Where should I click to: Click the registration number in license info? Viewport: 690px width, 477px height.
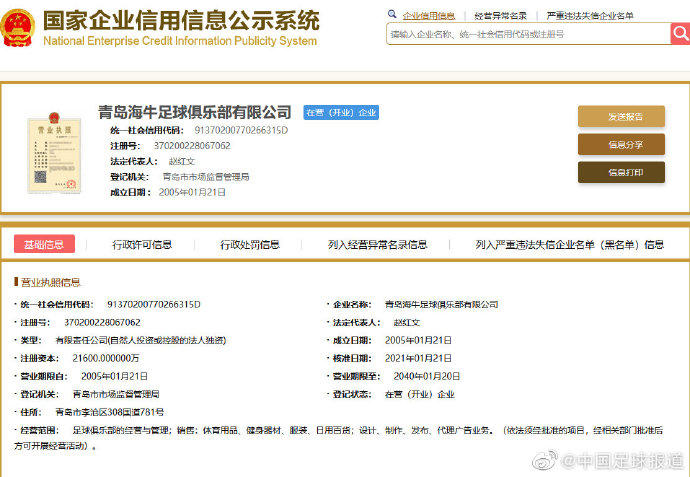pyautogui.click(x=103, y=323)
